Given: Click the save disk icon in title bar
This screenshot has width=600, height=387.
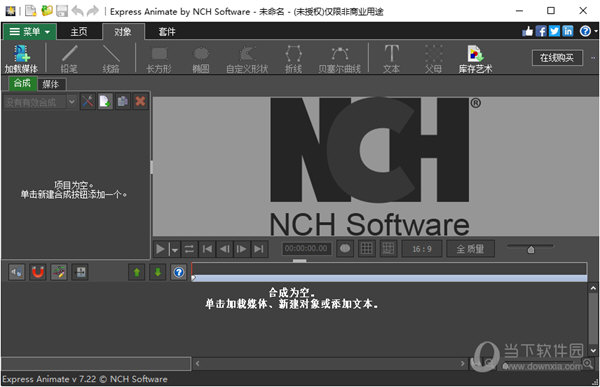Looking at the screenshot, I should (x=62, y=11).
